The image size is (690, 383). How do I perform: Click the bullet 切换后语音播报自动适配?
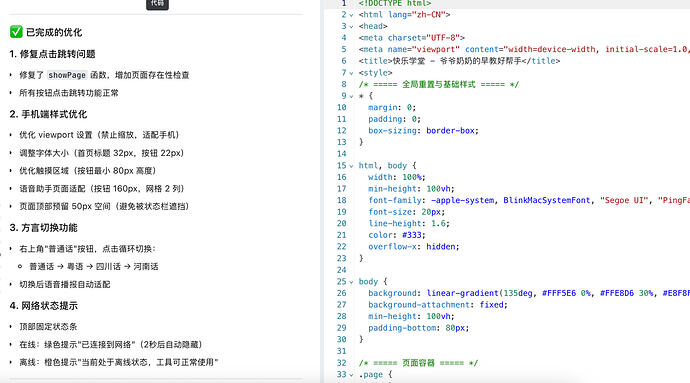65,284
